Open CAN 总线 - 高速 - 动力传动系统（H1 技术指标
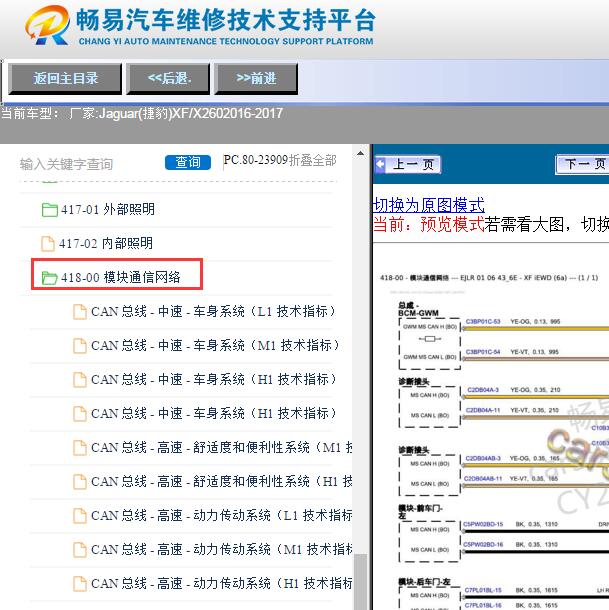This screenshot has width=609, height=610. tap(222, 583)
